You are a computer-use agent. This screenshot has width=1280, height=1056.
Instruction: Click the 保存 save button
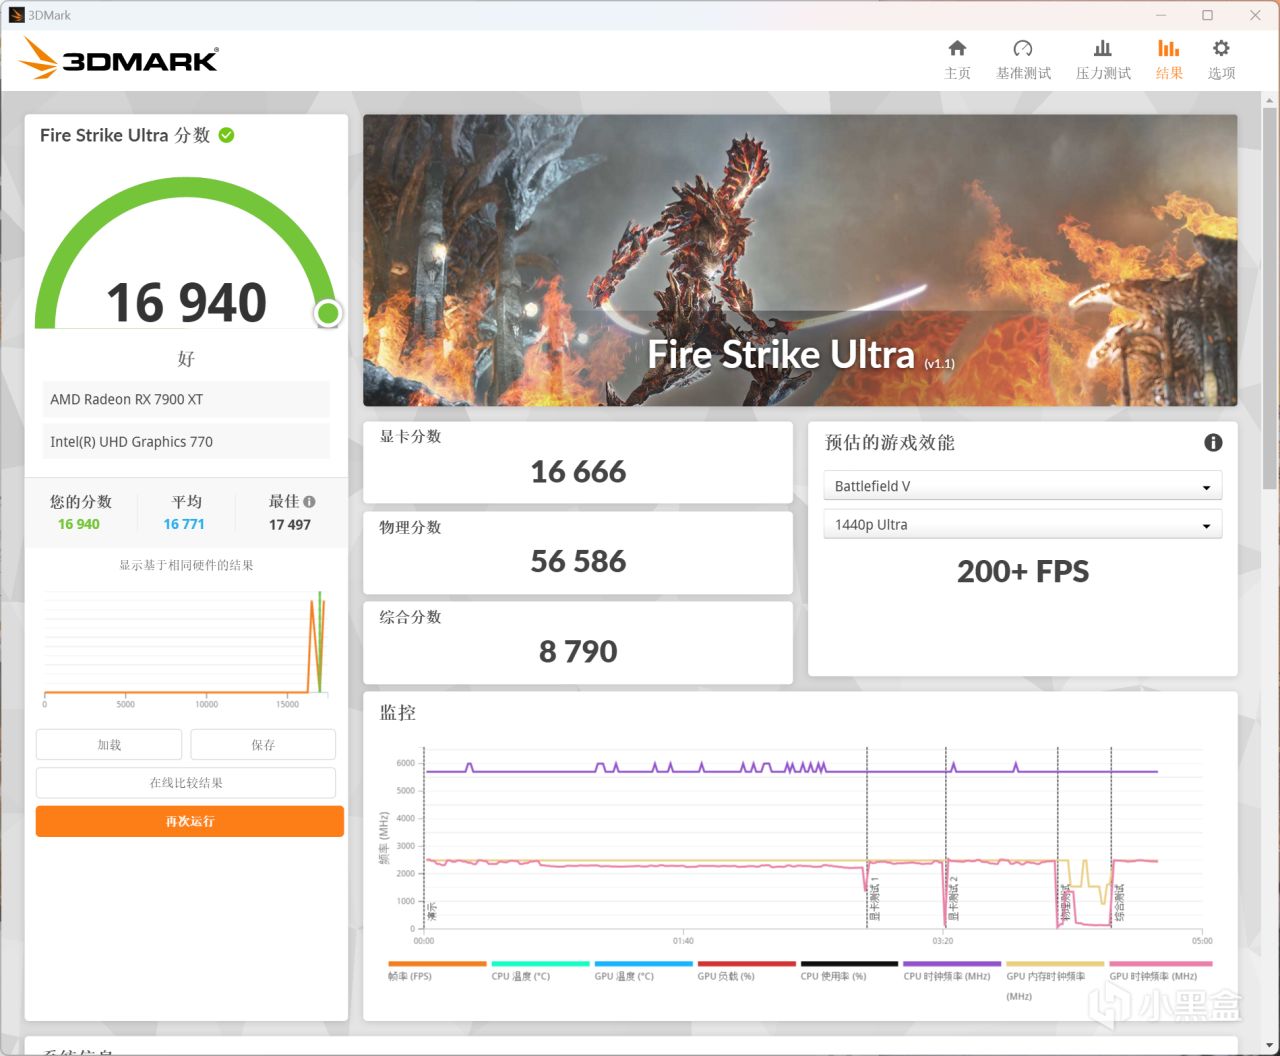(x=263, y=745)
